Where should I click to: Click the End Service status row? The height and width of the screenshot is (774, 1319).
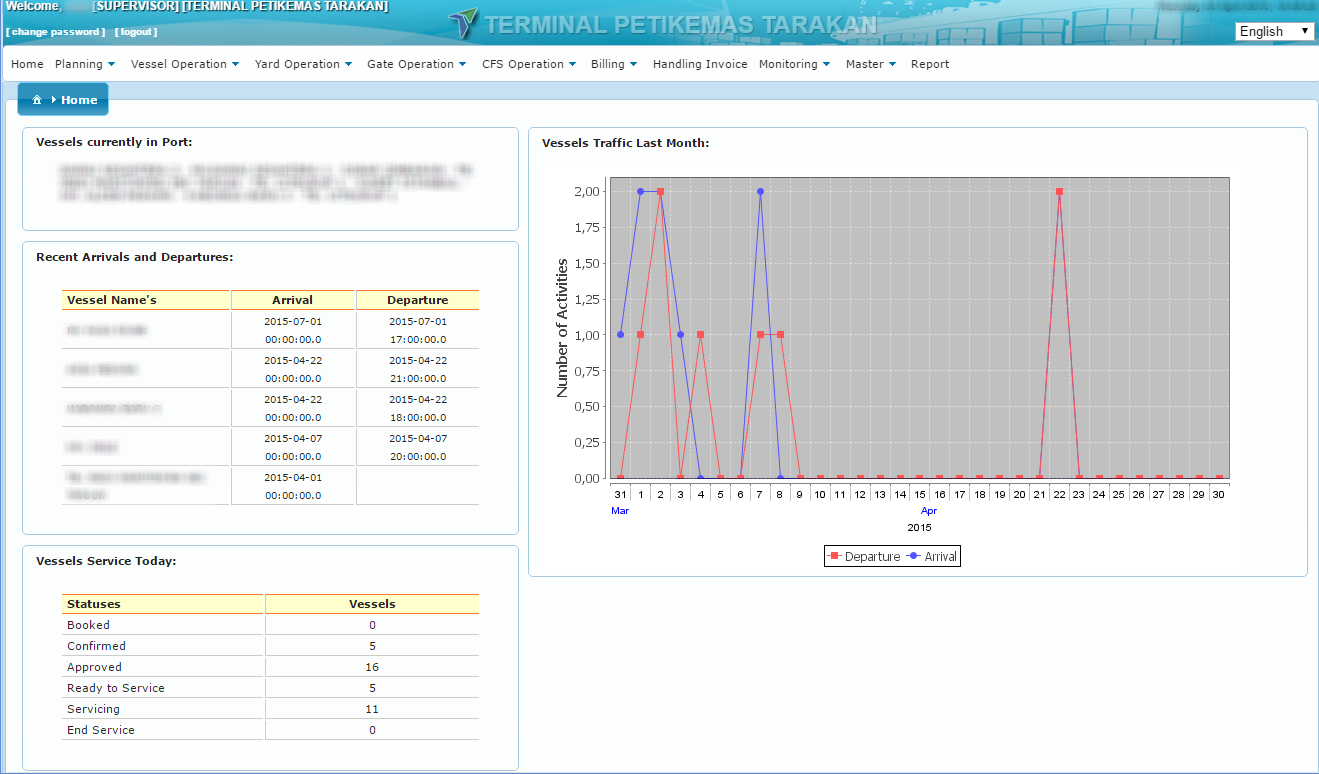point(270,730)
